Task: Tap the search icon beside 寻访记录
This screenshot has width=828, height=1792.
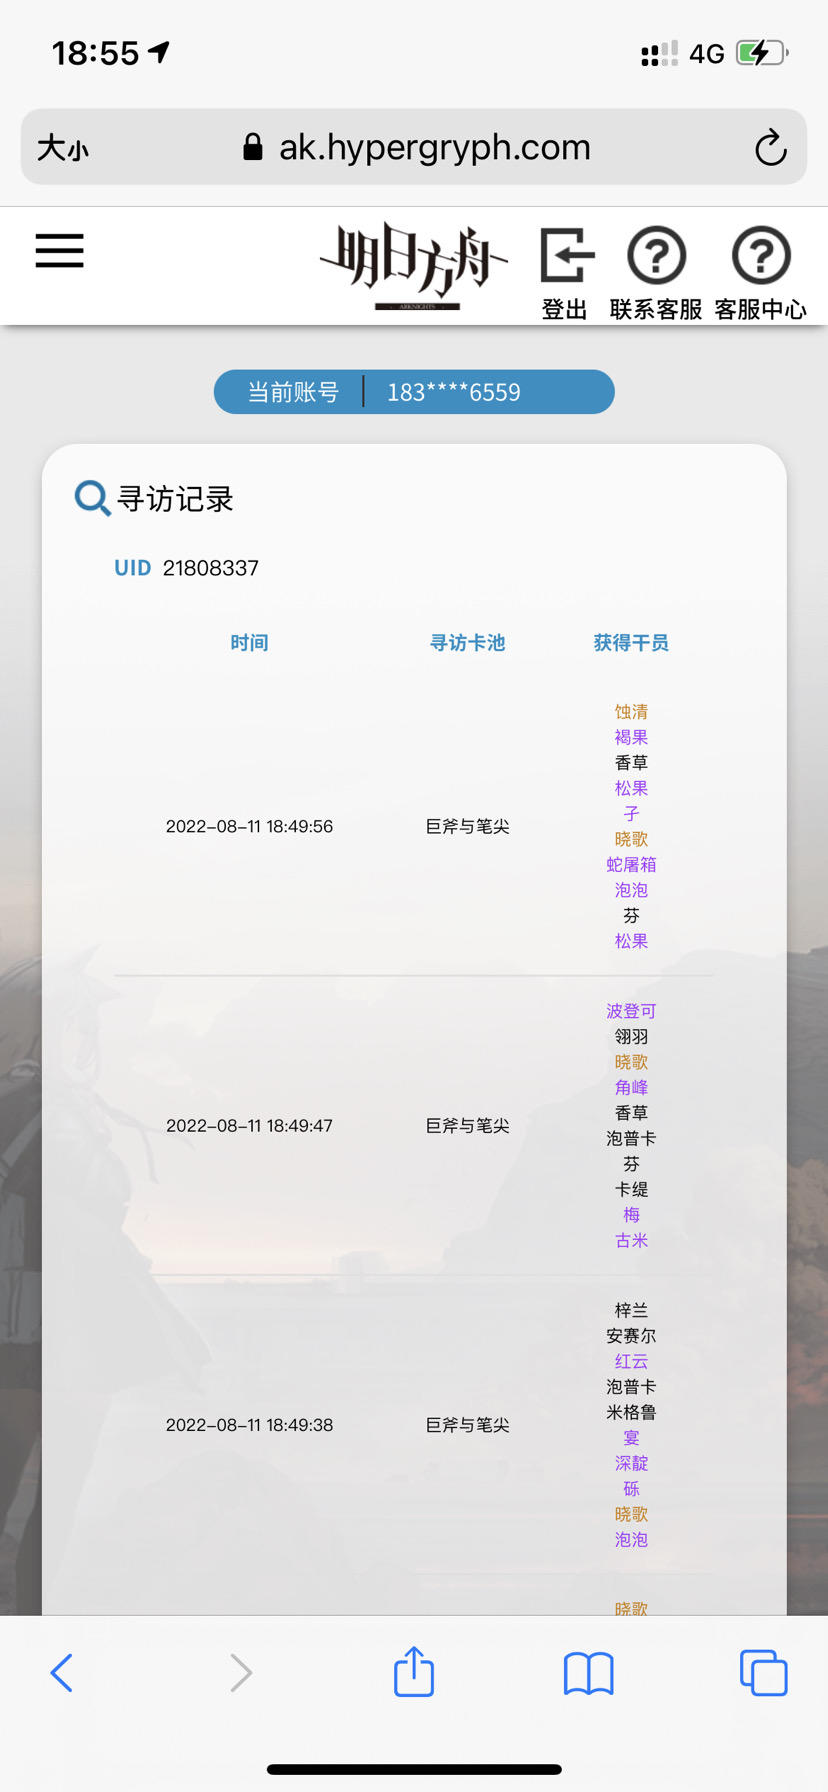Action: [92, 498]
